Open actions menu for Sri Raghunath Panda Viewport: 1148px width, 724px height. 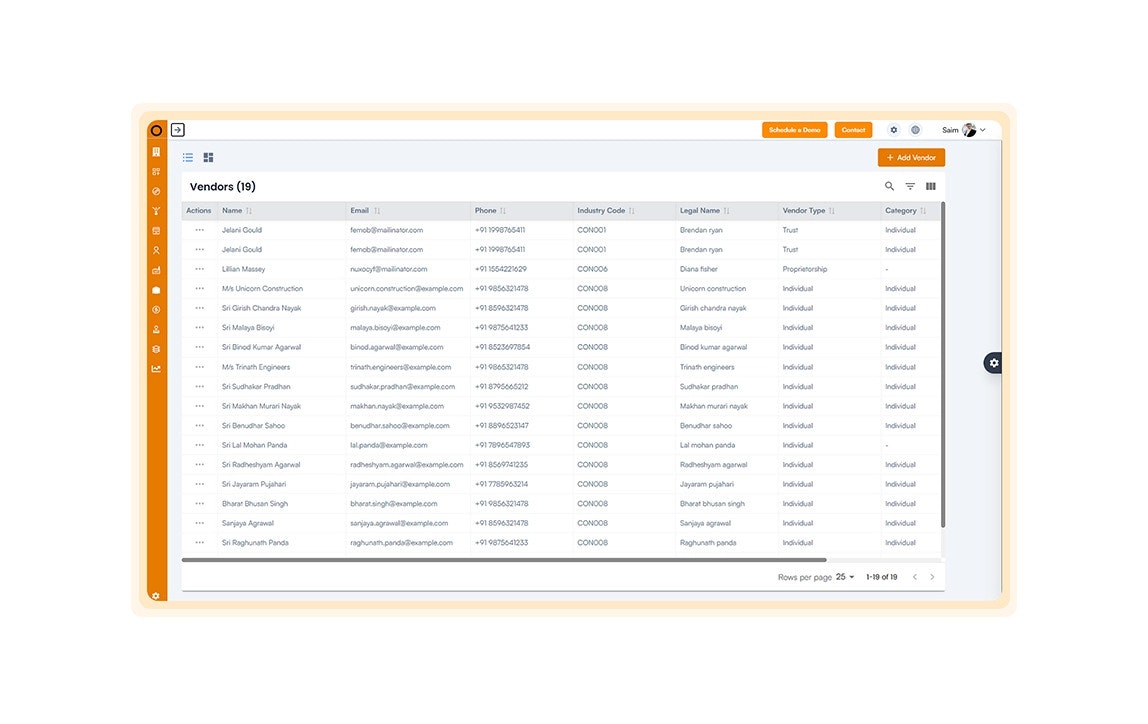click(200, 543)
